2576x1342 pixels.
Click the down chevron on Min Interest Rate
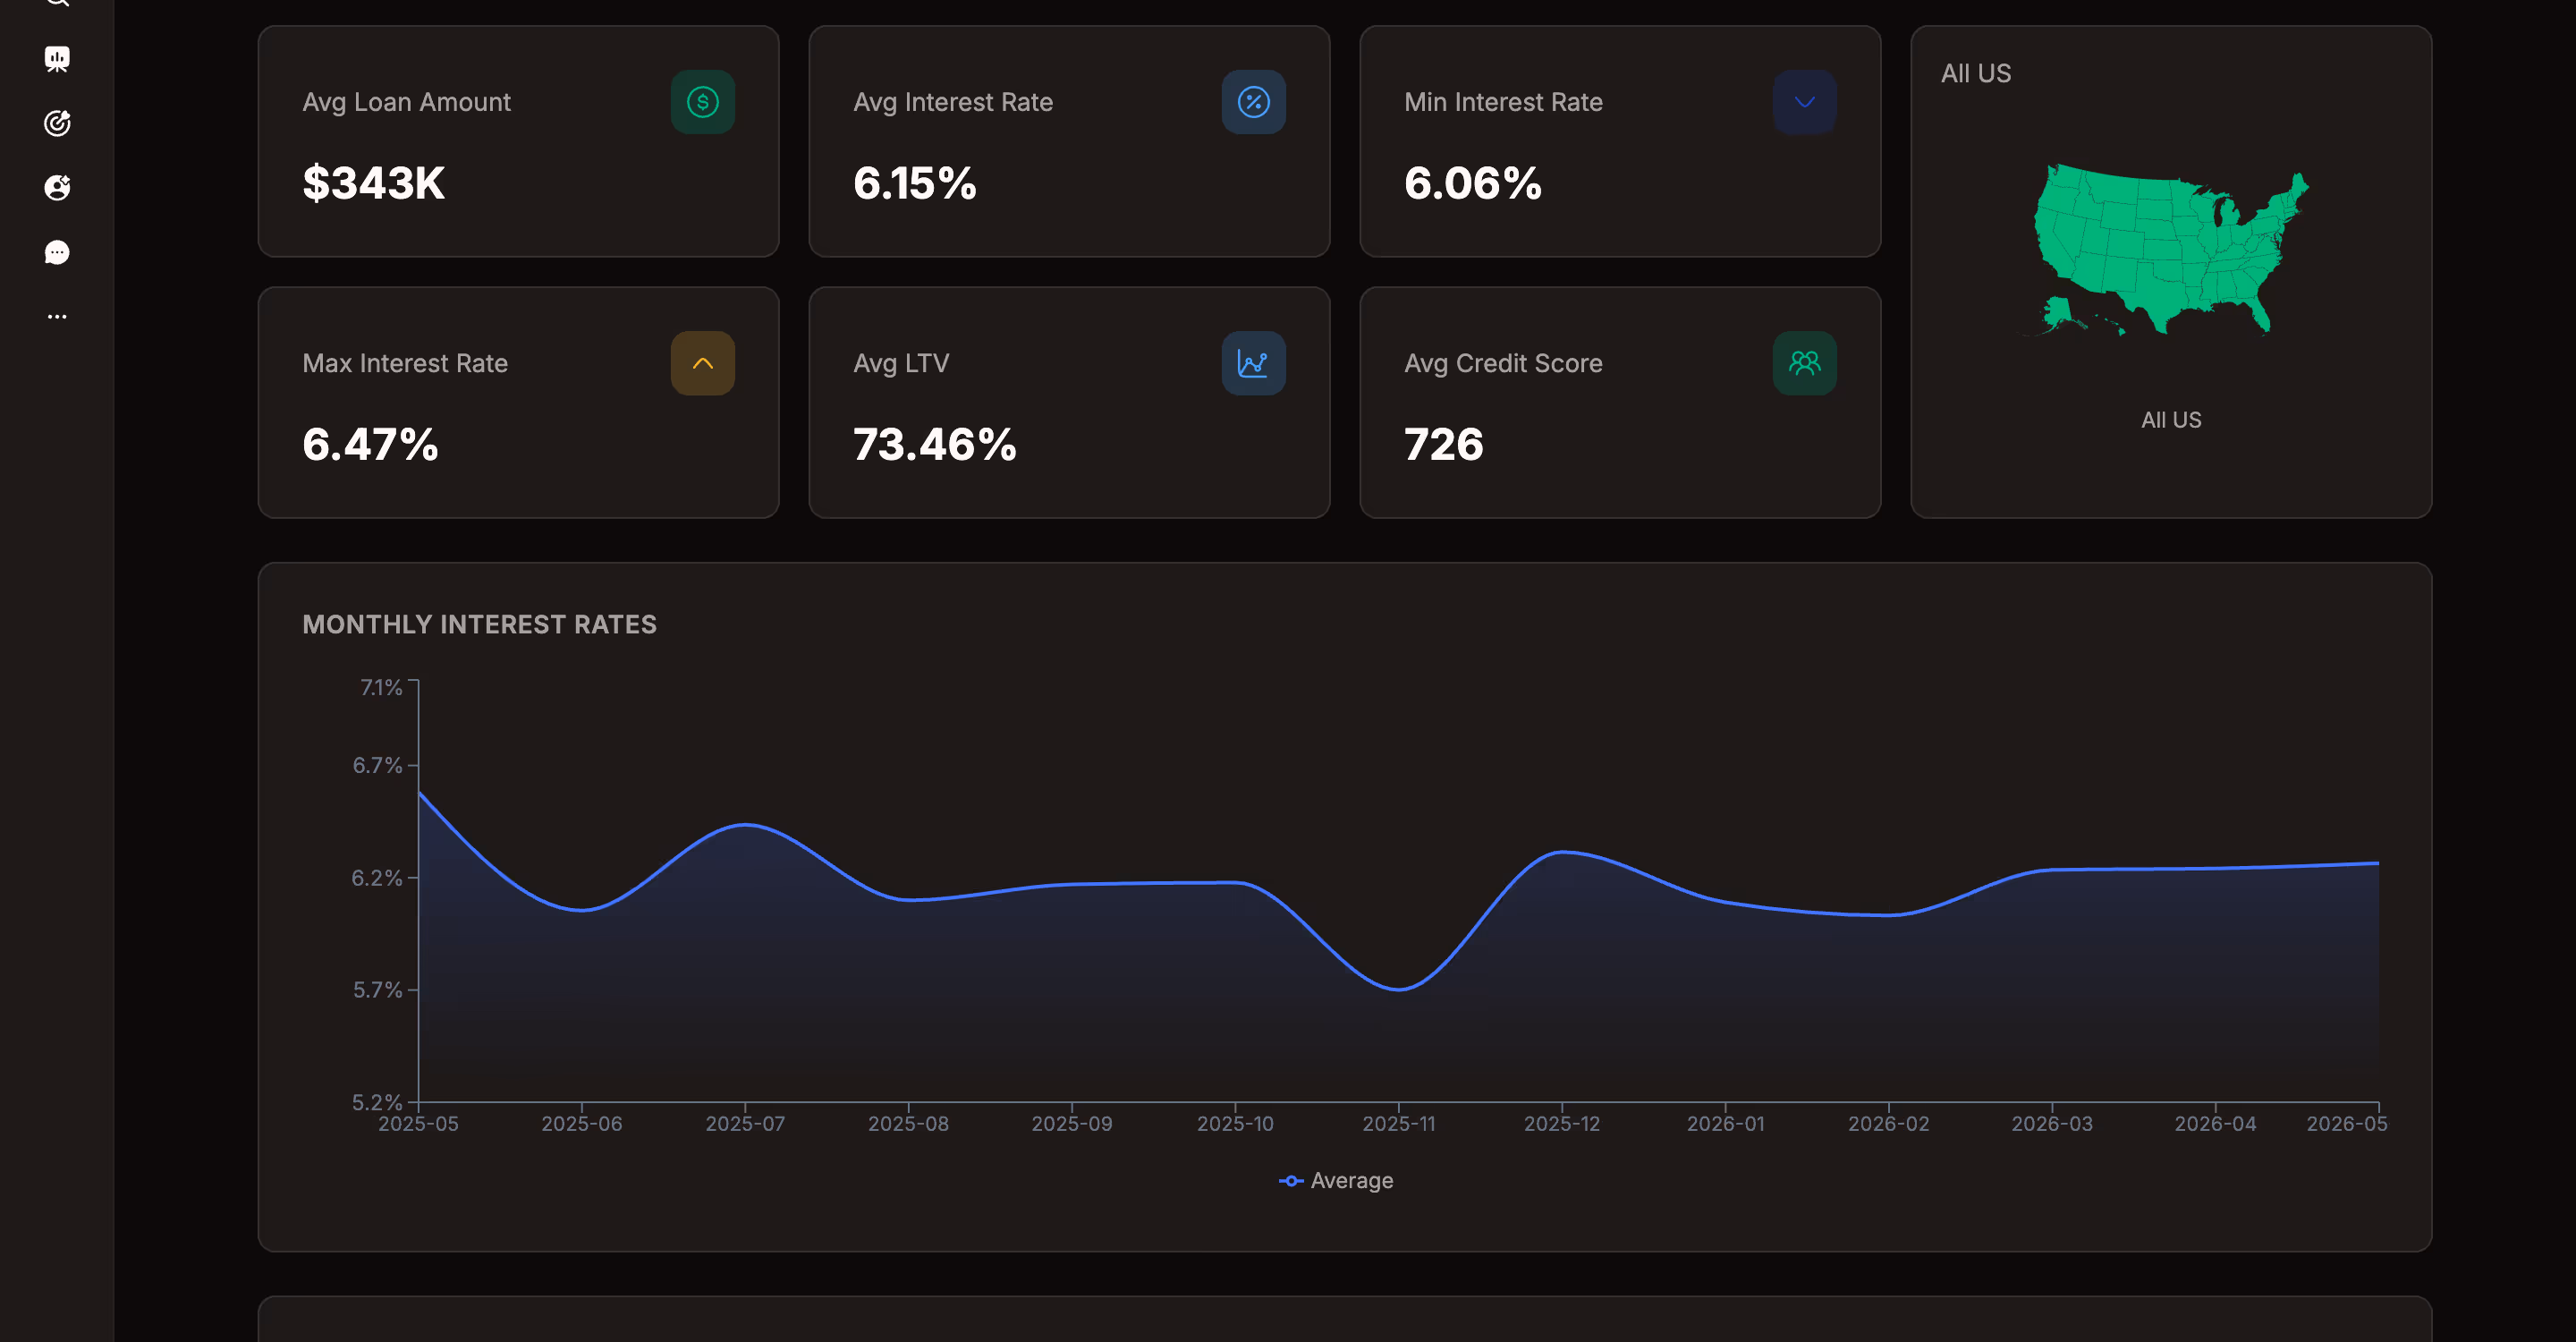click(1805, 102)
